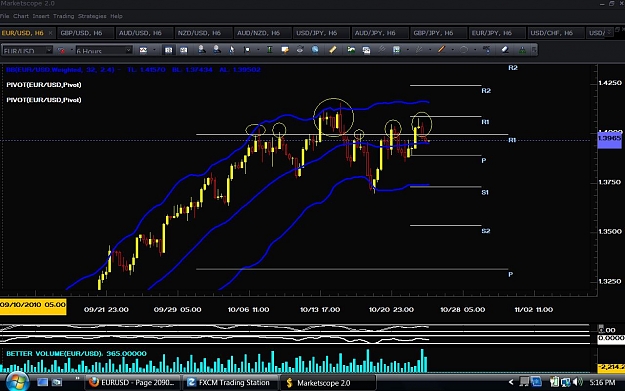Open the Windows Start button
This screenshot has height=391, width=625.
pyautogui.click(x=18, y=382)
